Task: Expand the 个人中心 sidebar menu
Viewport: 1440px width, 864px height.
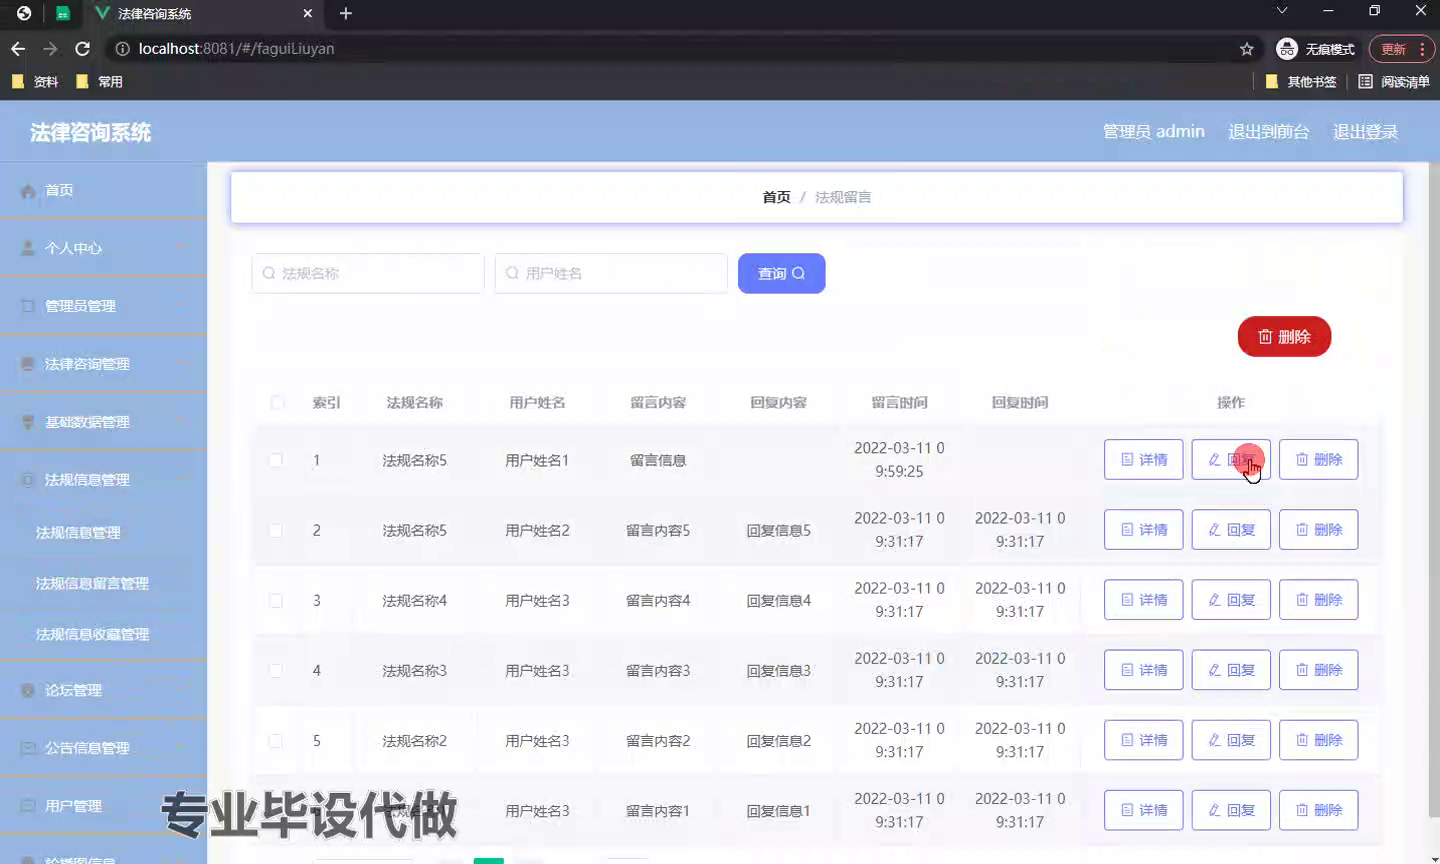Action: point(103,248)
